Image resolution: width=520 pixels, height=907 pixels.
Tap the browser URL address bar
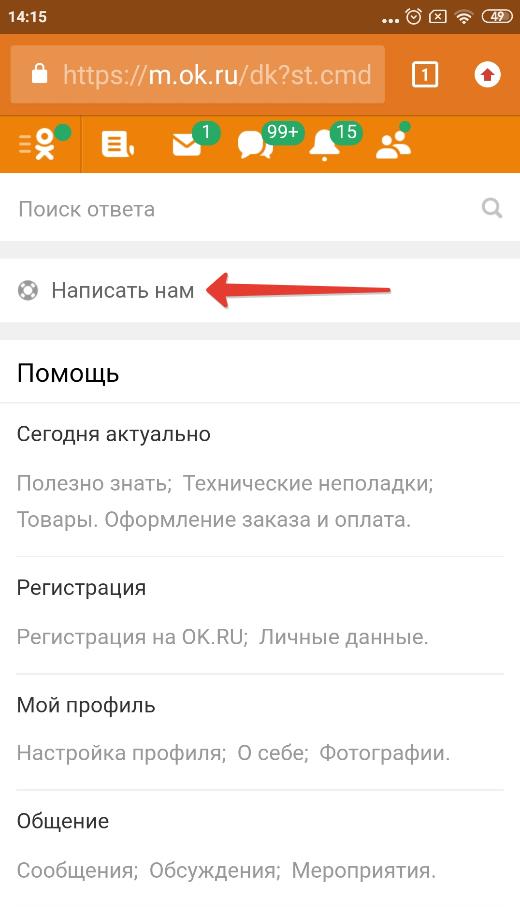[198, 75]
